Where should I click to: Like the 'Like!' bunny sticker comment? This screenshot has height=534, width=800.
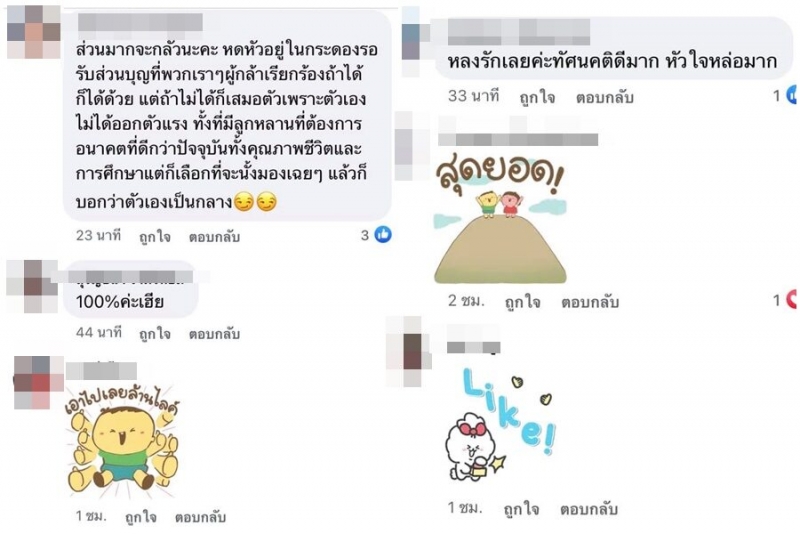tap(521, 509)
